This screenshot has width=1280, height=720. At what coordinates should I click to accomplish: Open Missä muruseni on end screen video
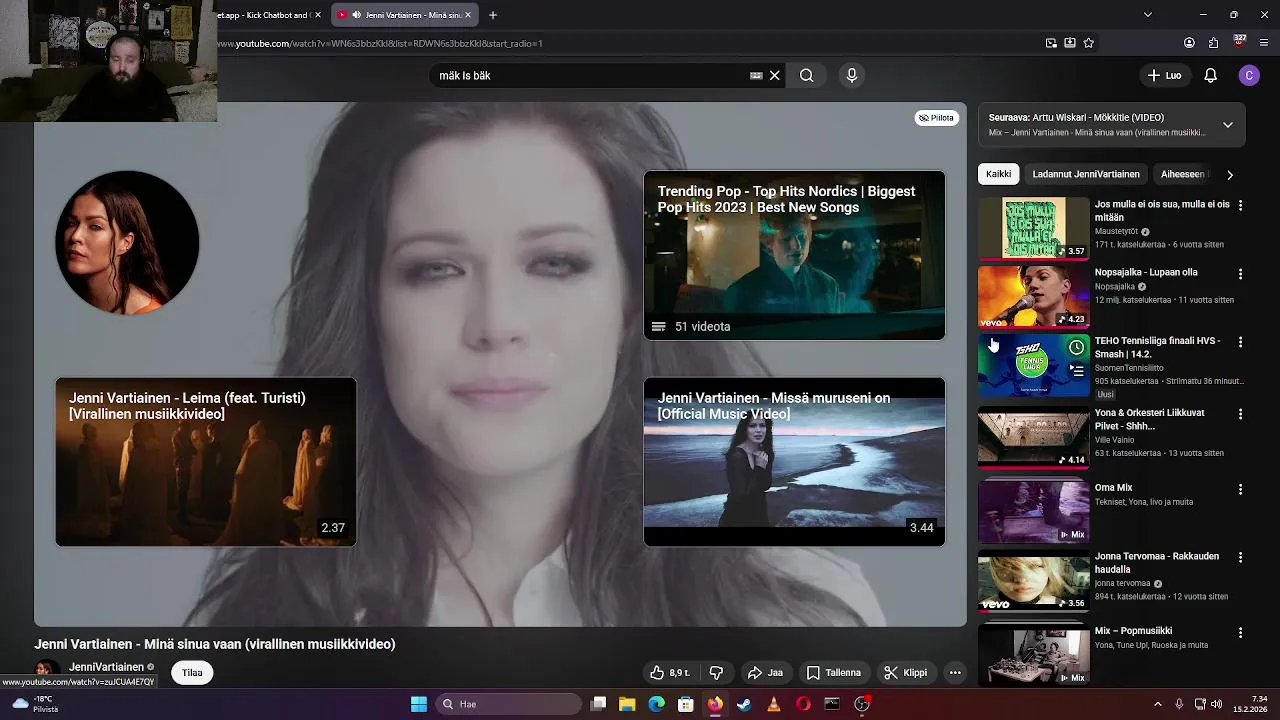(794, 462)
